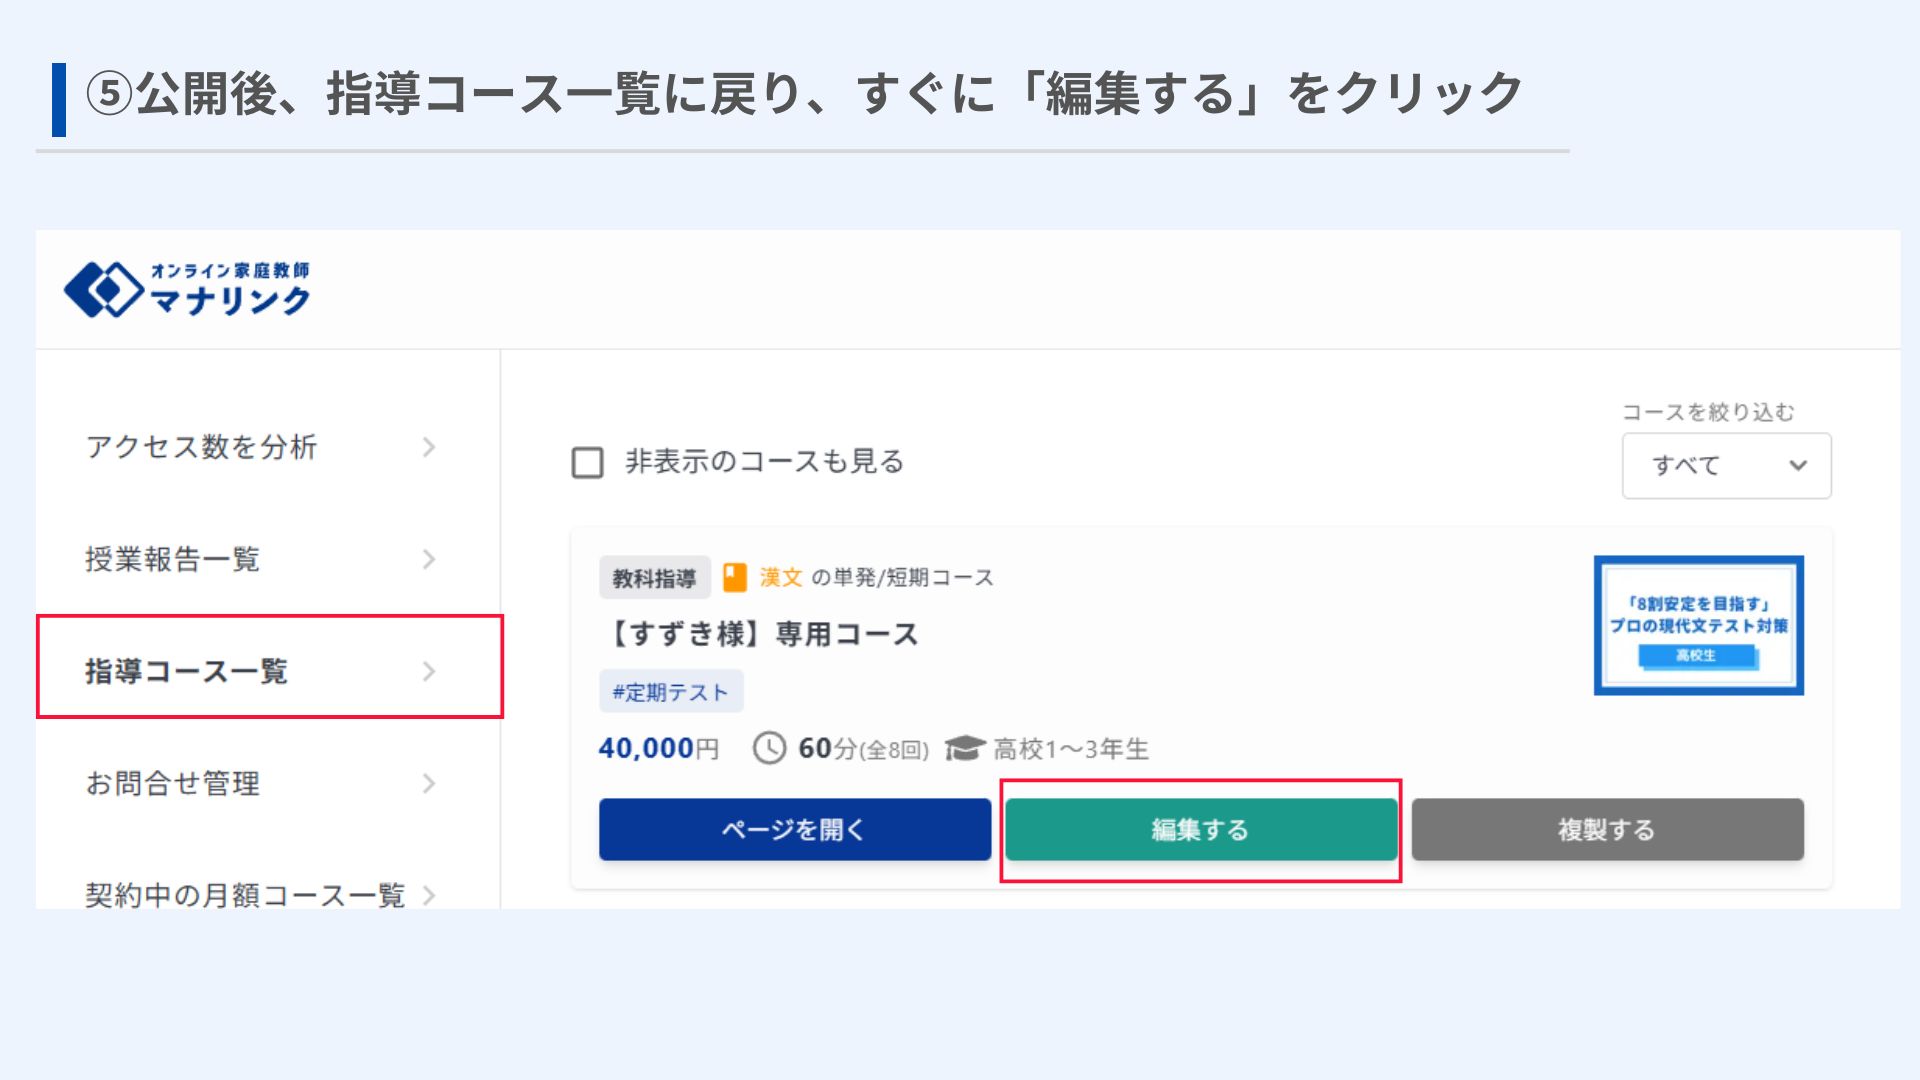
Task: Click the chevron next to 契約中の月額コース一覧
Action: [429, 895]
